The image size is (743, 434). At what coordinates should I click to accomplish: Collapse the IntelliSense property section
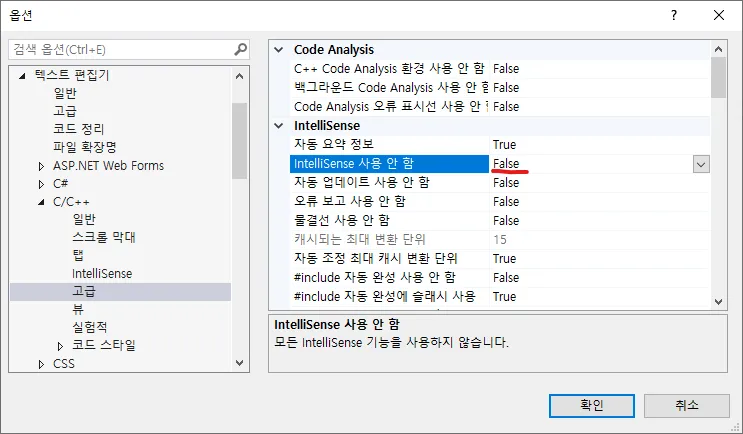click(x=279, y=126)
